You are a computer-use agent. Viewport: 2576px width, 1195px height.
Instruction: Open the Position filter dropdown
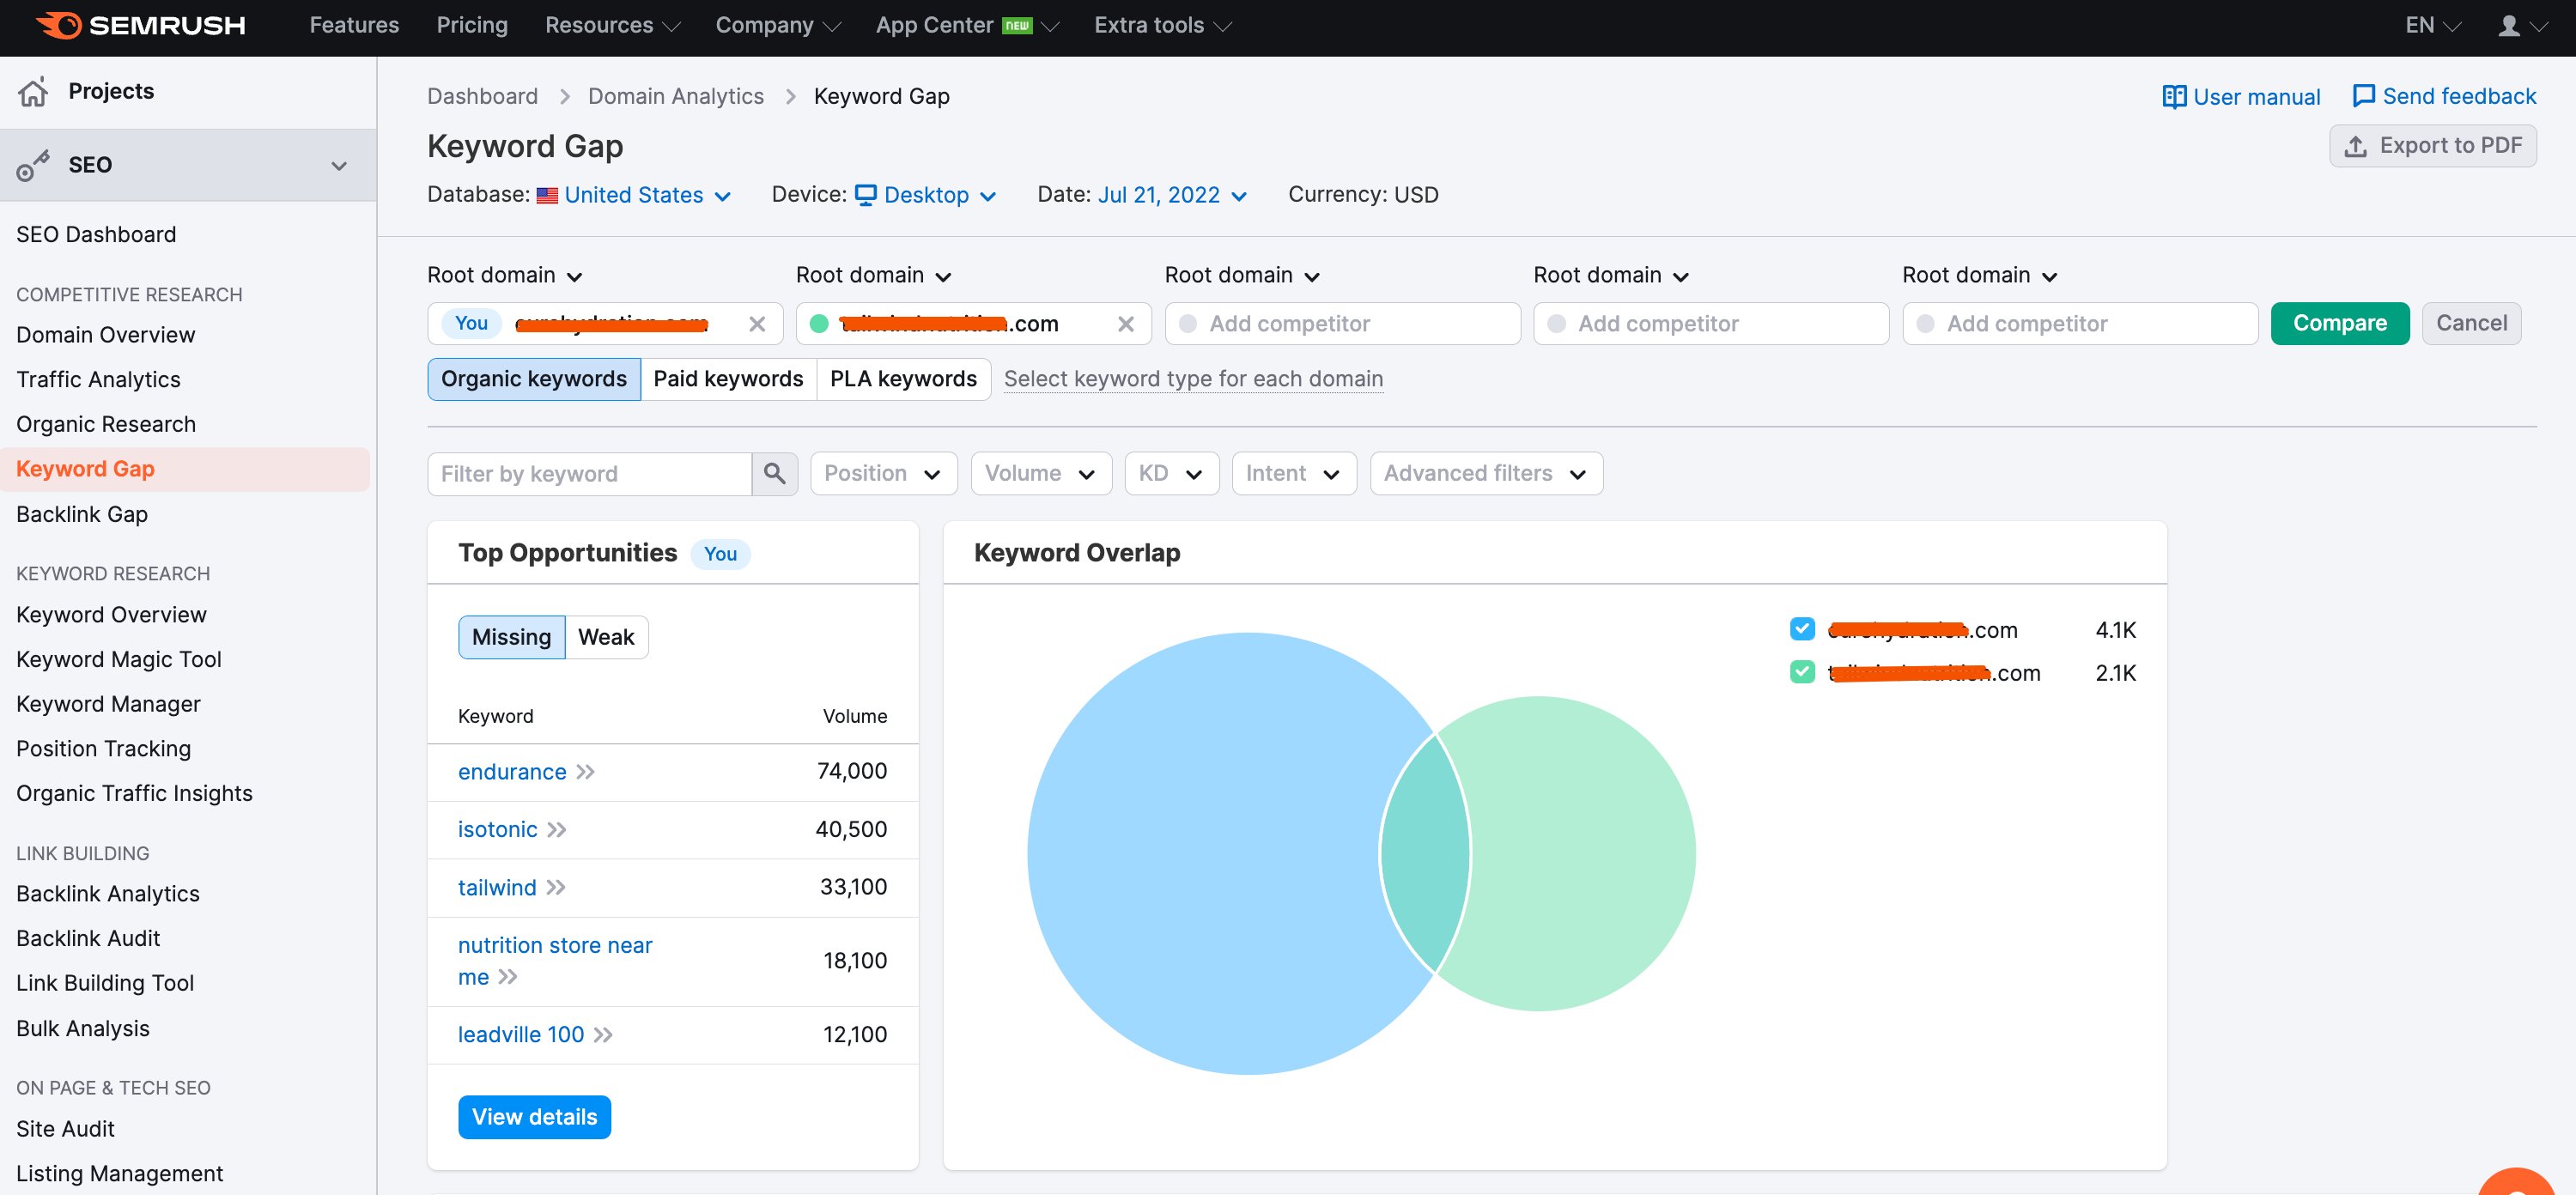884,473
